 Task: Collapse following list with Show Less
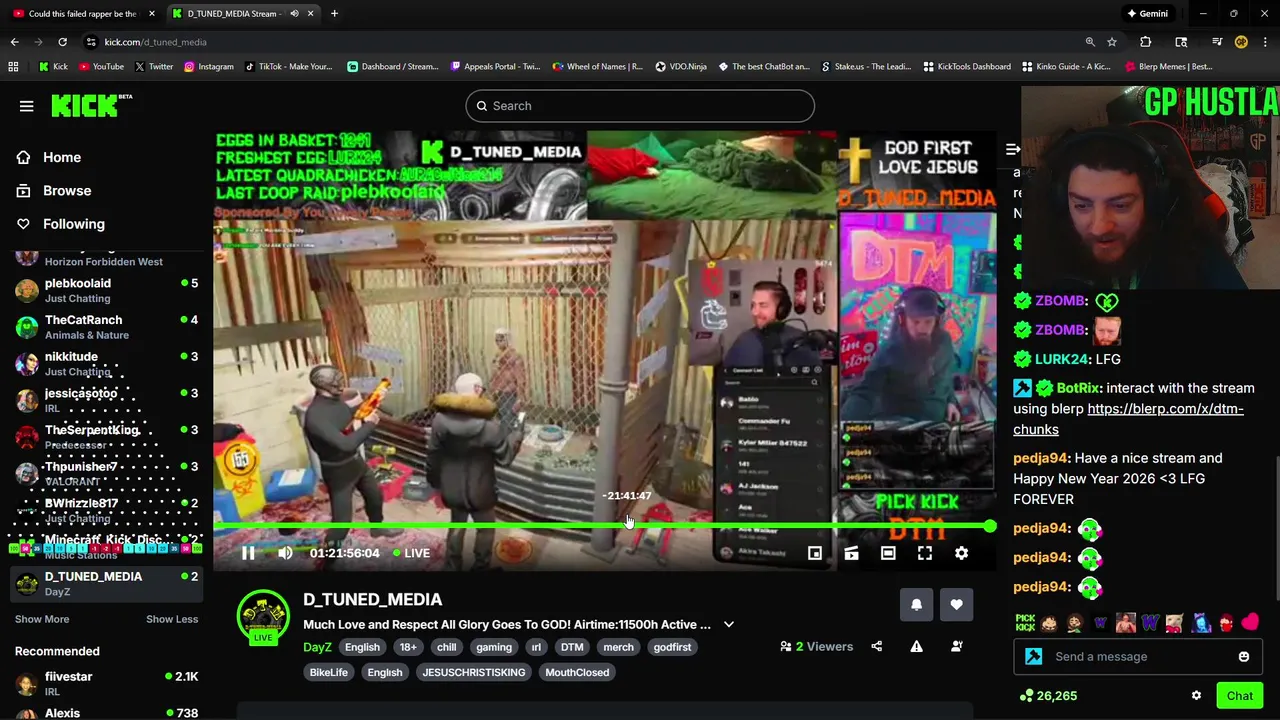172,619
